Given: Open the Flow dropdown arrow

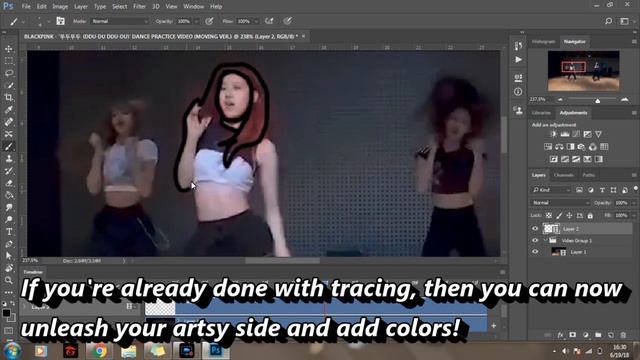Looking at the screenshot, I should 256,21.
